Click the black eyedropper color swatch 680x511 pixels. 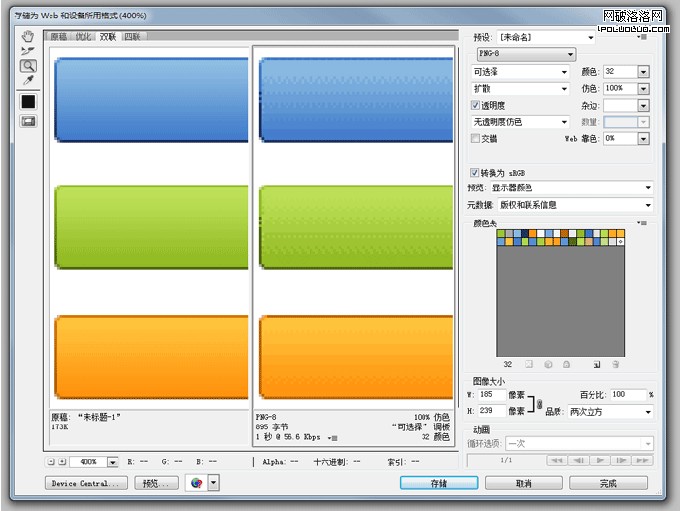[x=28, y=102]
